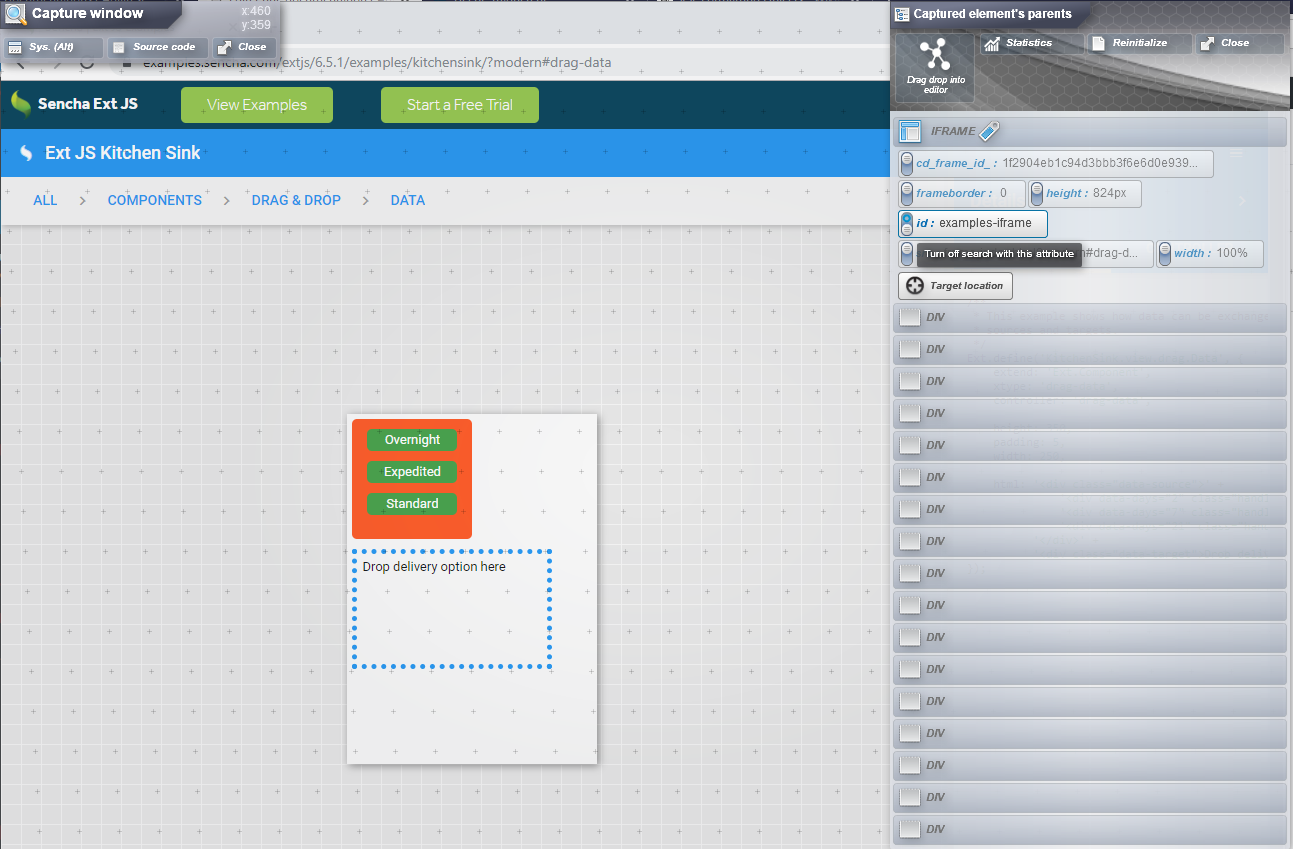Reinitialize the captured element

coord(1138,42)
